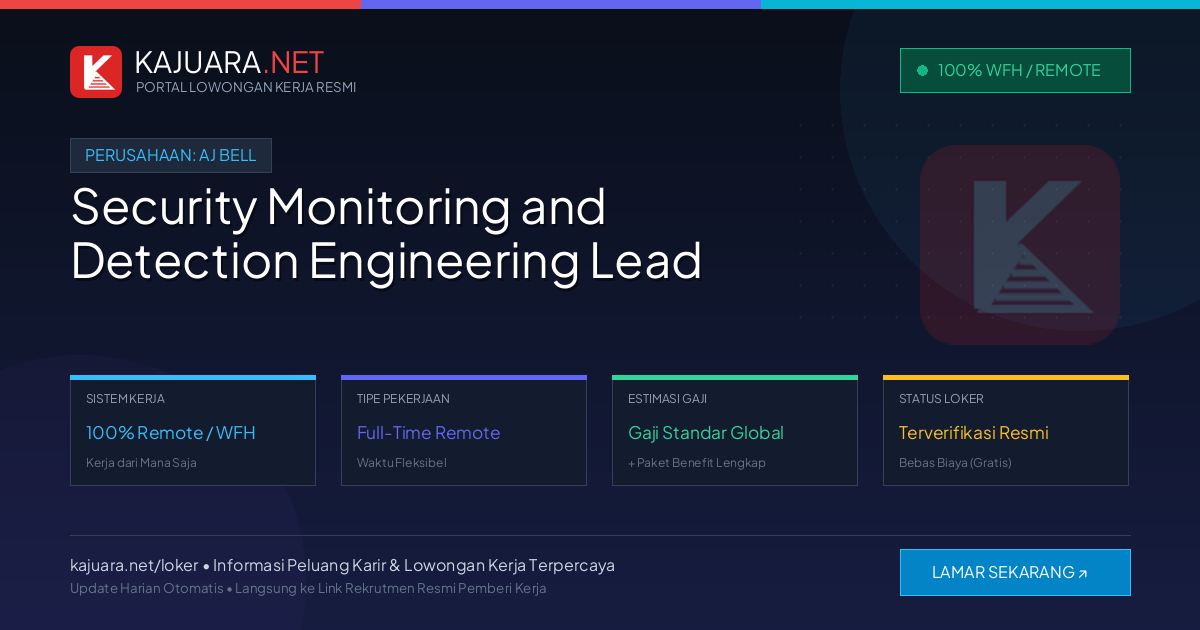Click 'Full-Time Remote' text
This screenshot has height=630, width=1200.
(x=428, y=433)
